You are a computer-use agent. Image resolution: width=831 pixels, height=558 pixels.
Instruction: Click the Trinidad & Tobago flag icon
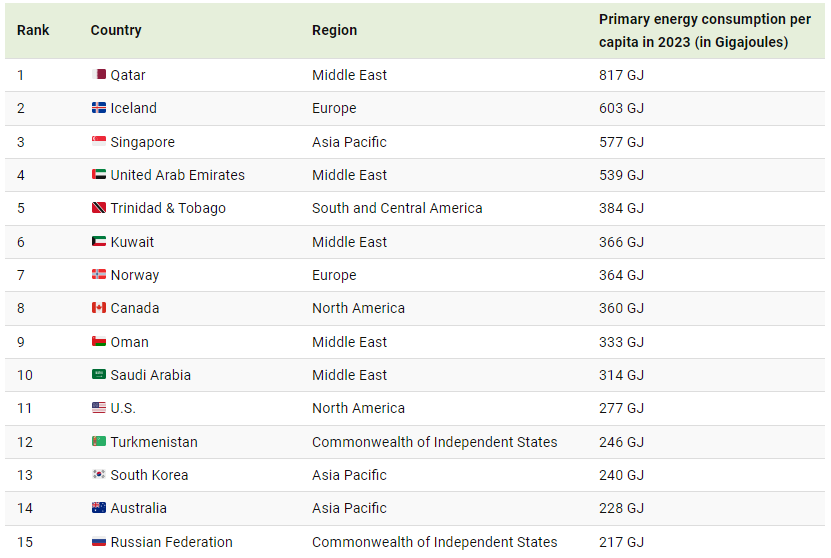pyautogui.click(x=99, y=208)
